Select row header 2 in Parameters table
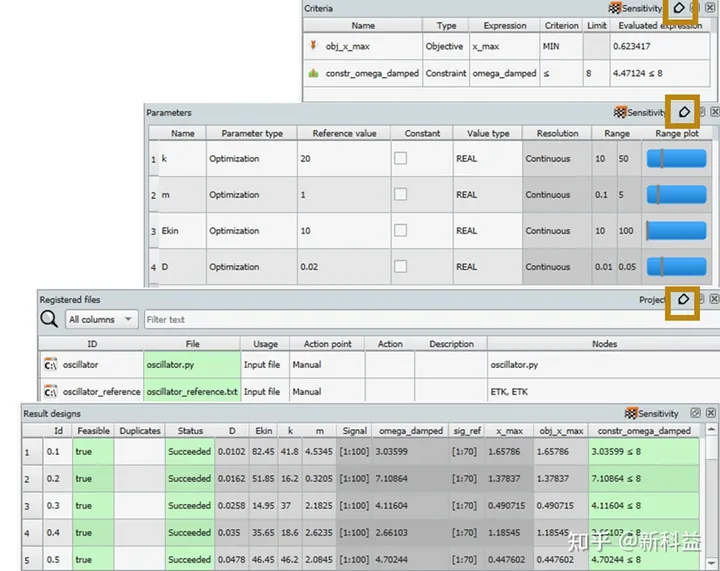 [x=153, y=195]
